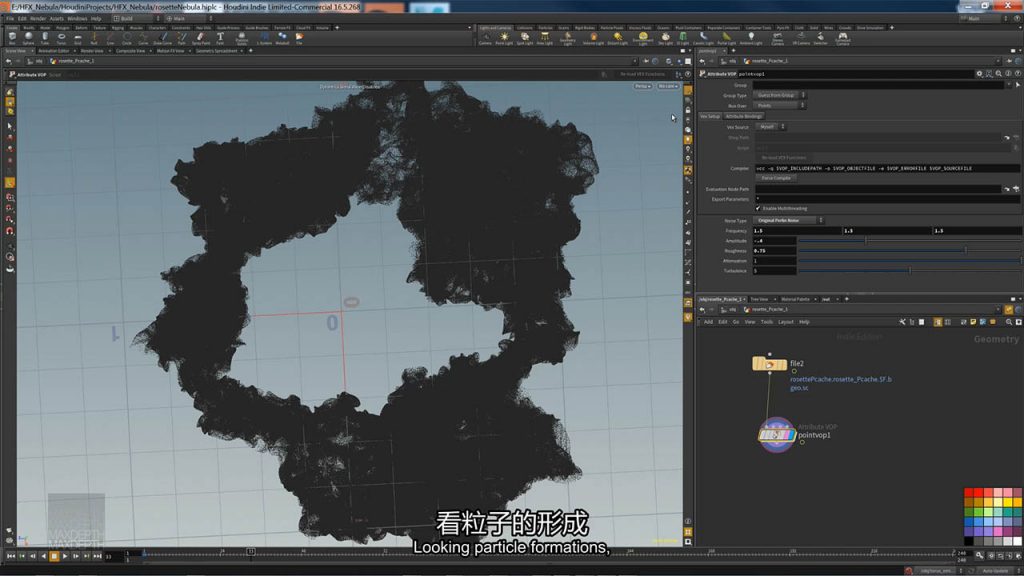Open the Build desktop dropdown
The height and width of the screenshot is (576, 1024).
pyautogui.click(x=136, y=18)
